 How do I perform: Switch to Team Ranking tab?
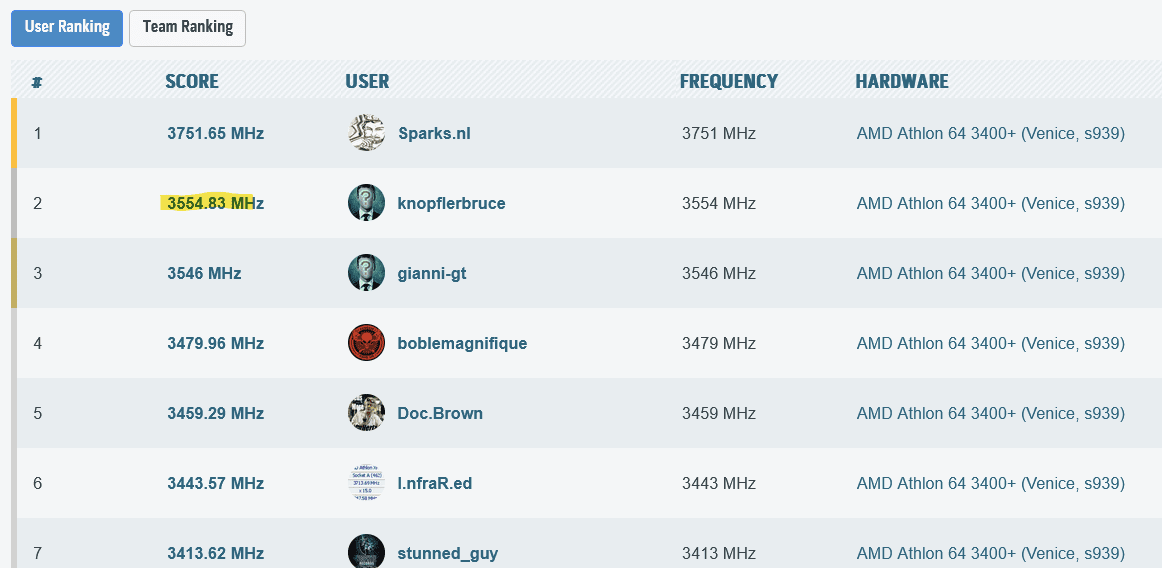coord(187,28)
